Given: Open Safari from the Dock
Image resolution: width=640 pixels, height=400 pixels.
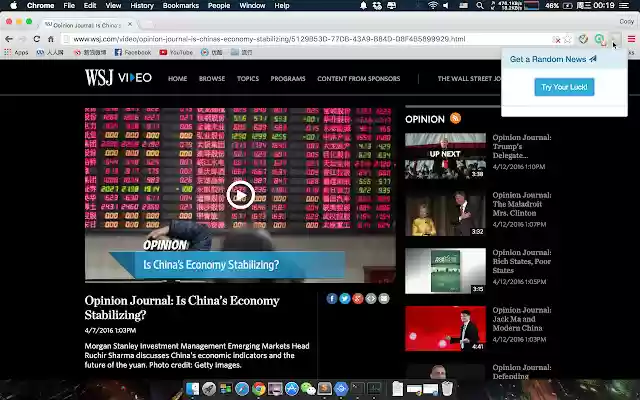Looking at the screenshot, I should (x=242, y=389).
